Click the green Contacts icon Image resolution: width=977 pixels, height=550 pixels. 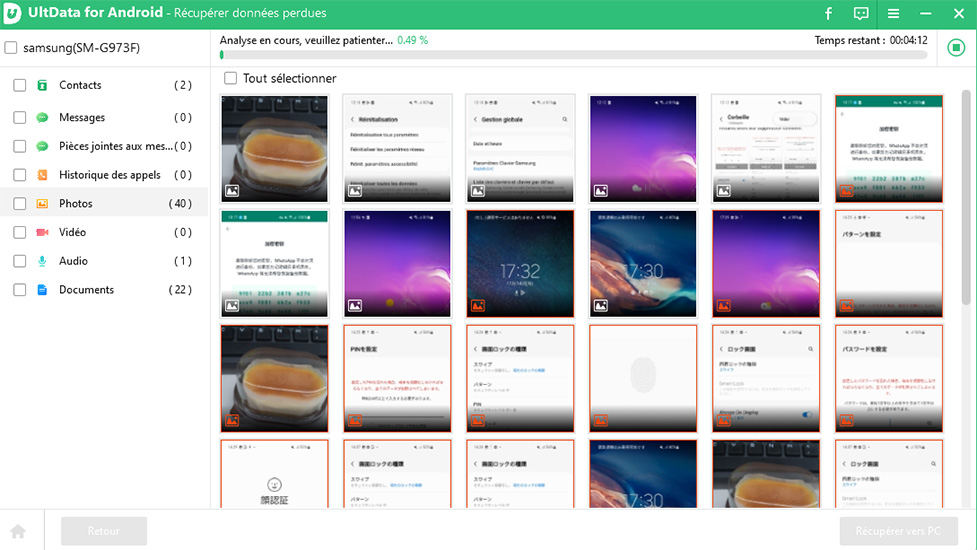point(43,86)
